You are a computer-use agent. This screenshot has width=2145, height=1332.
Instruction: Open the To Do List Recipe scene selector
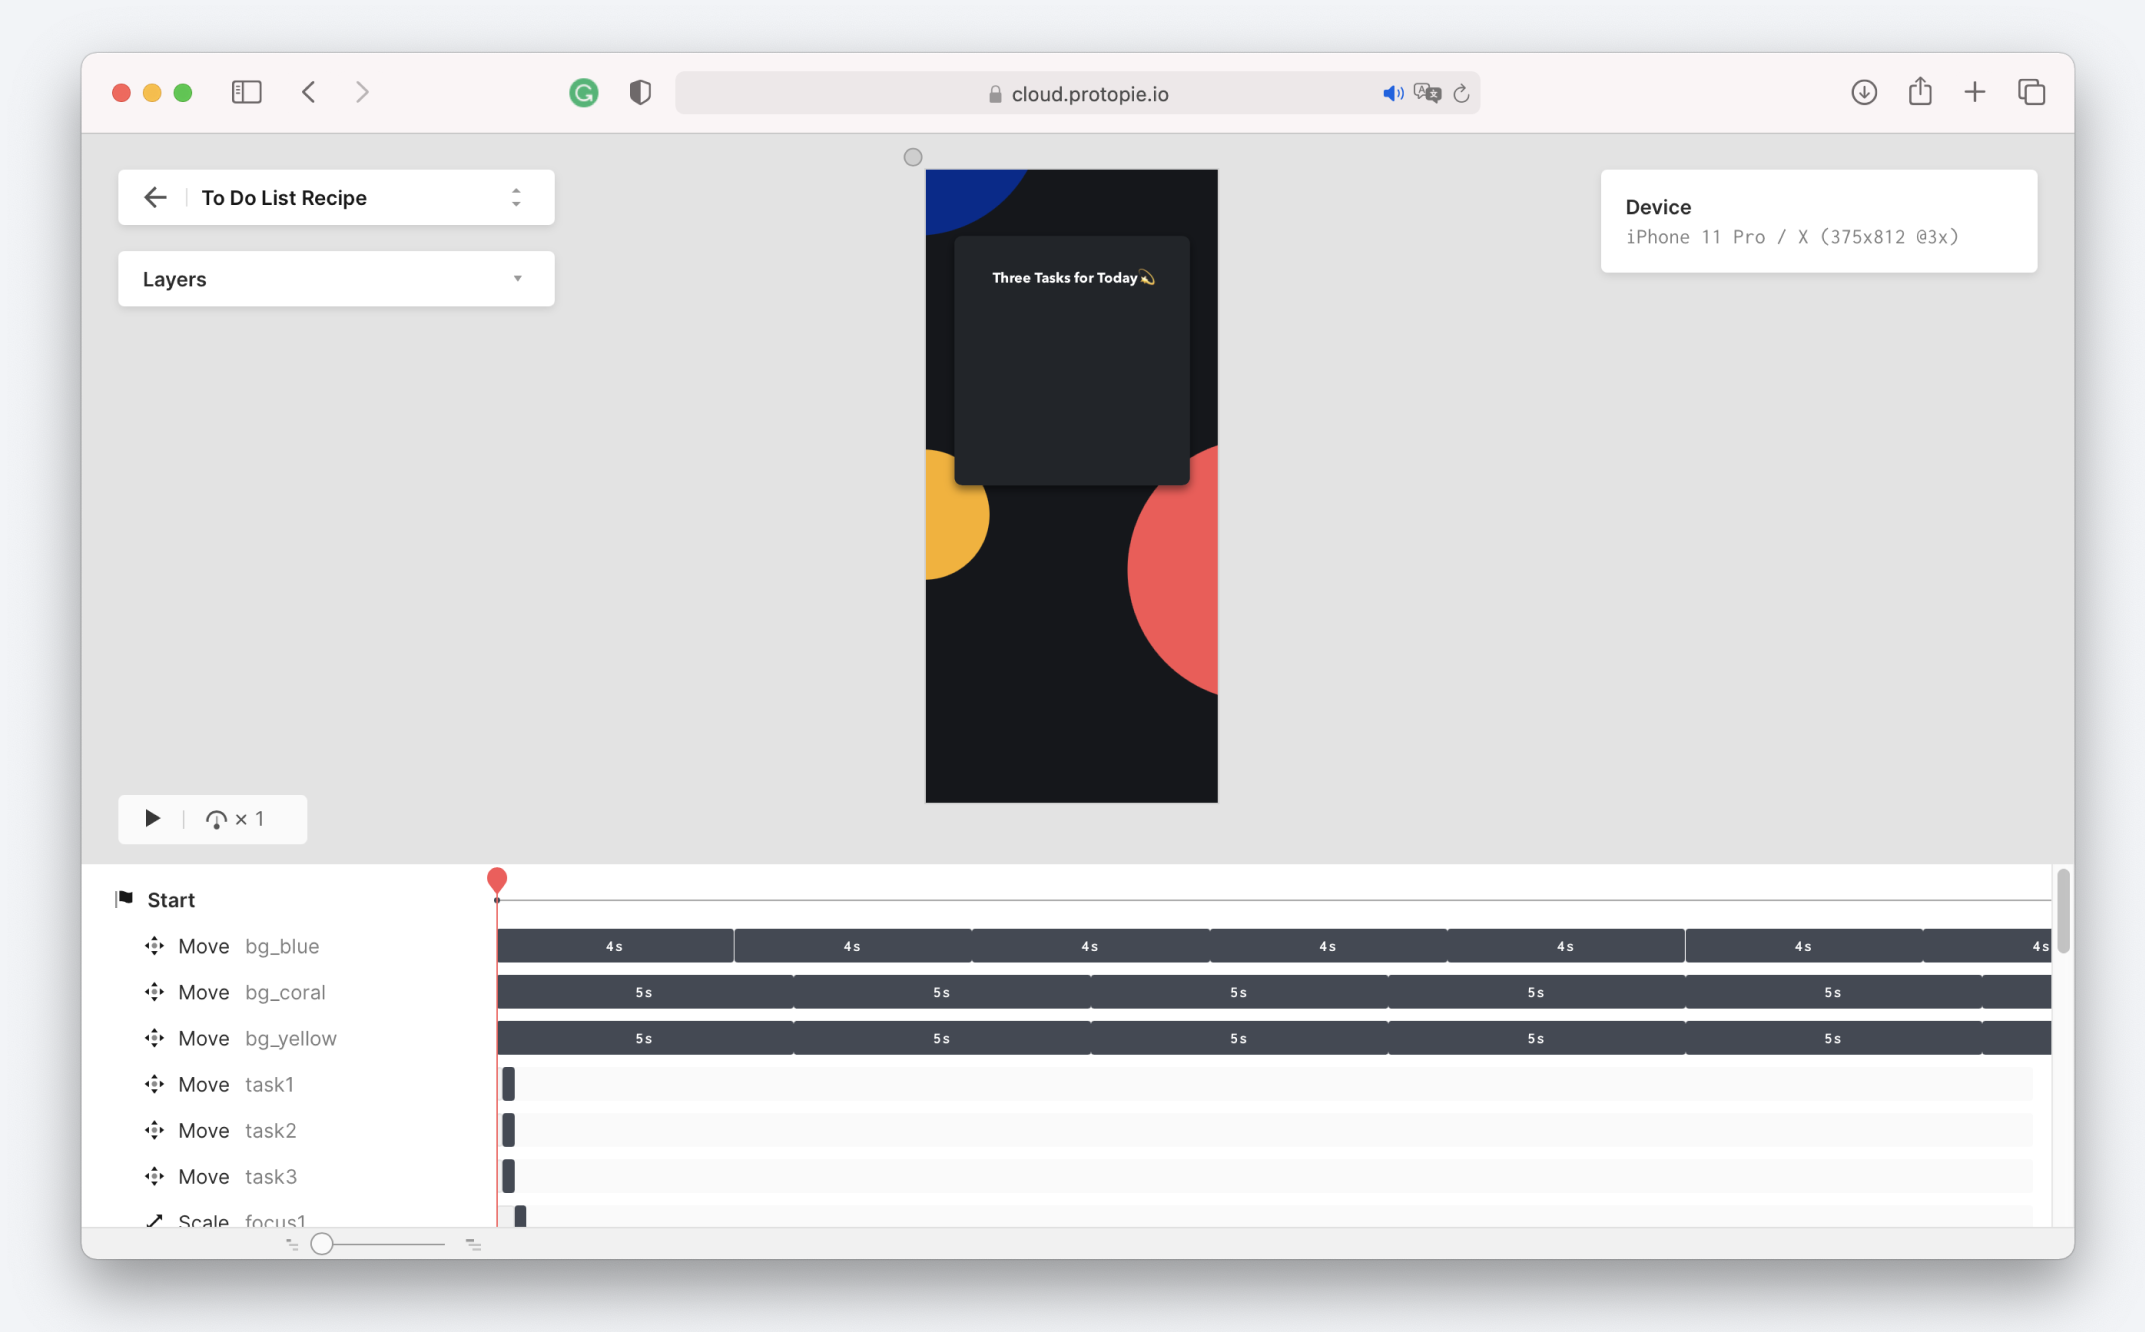click(516, 197)
